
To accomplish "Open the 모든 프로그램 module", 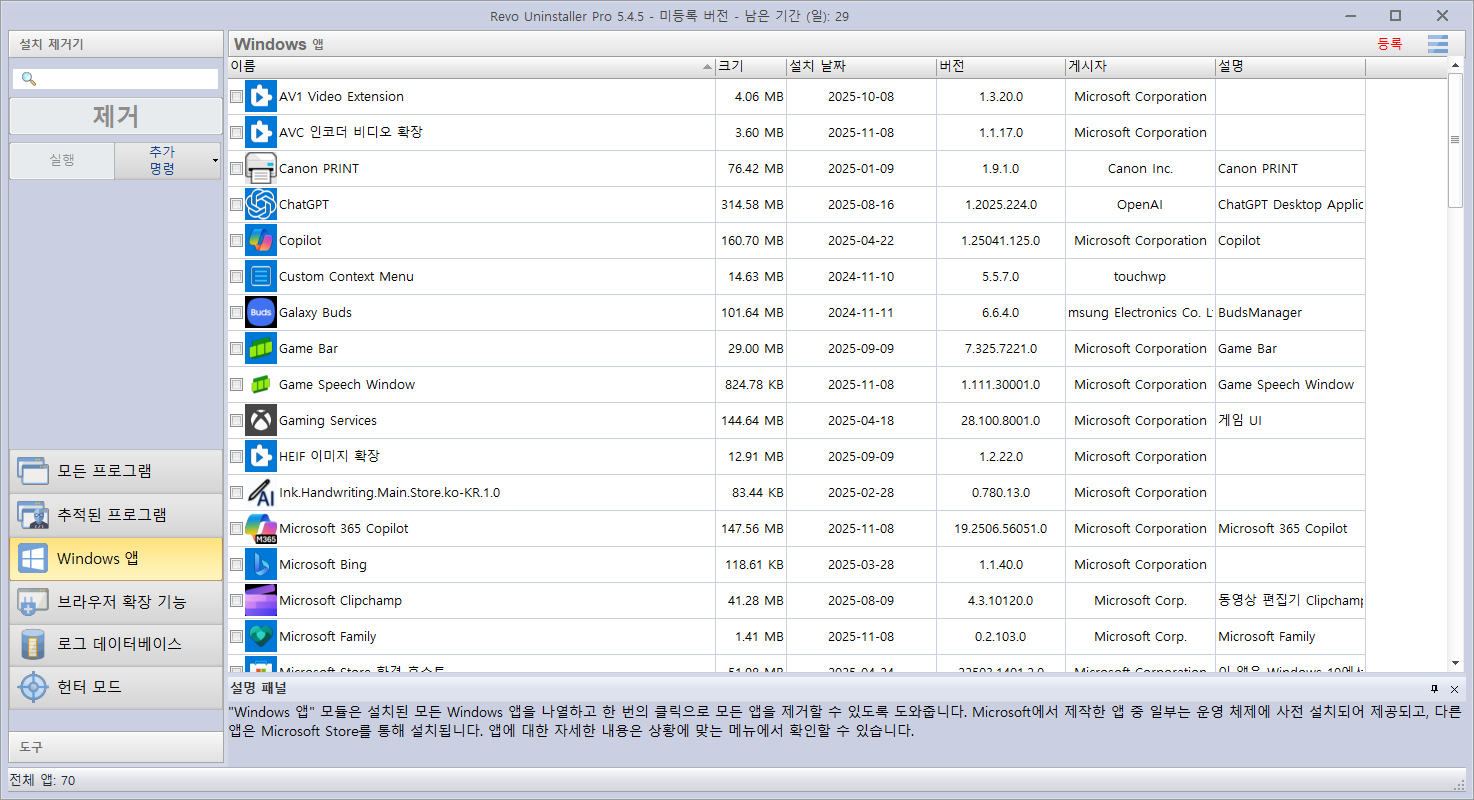I will [116, 471].
